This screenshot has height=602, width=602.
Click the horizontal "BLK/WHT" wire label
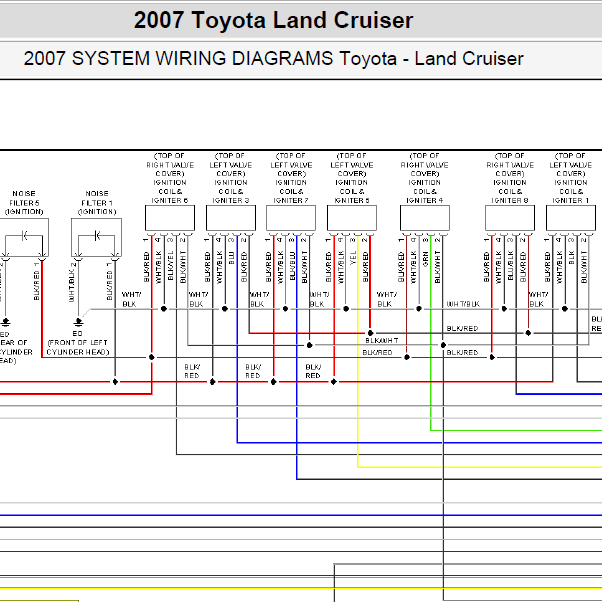point(381,341)
